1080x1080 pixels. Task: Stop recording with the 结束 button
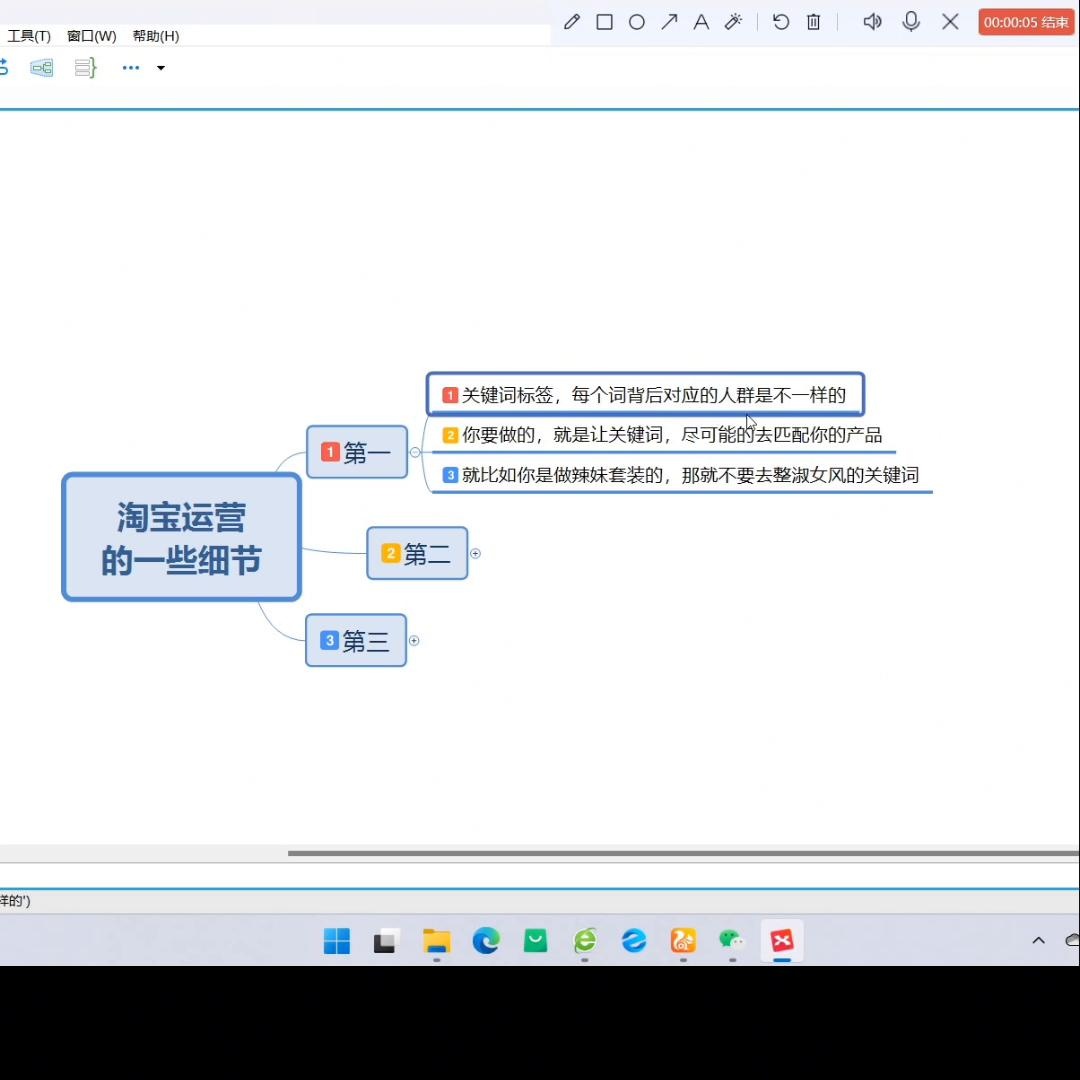tap(1026, 22)
